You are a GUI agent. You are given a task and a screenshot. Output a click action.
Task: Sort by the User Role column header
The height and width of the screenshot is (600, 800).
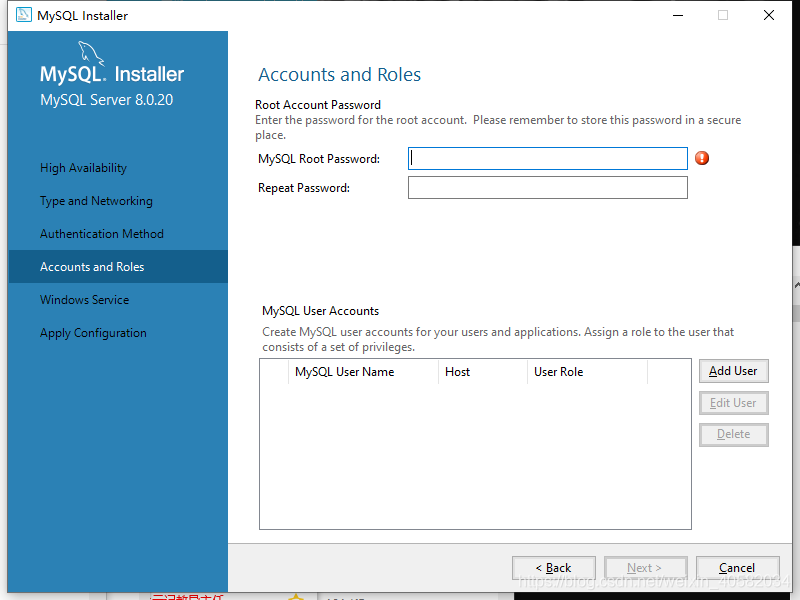[587, 372]
